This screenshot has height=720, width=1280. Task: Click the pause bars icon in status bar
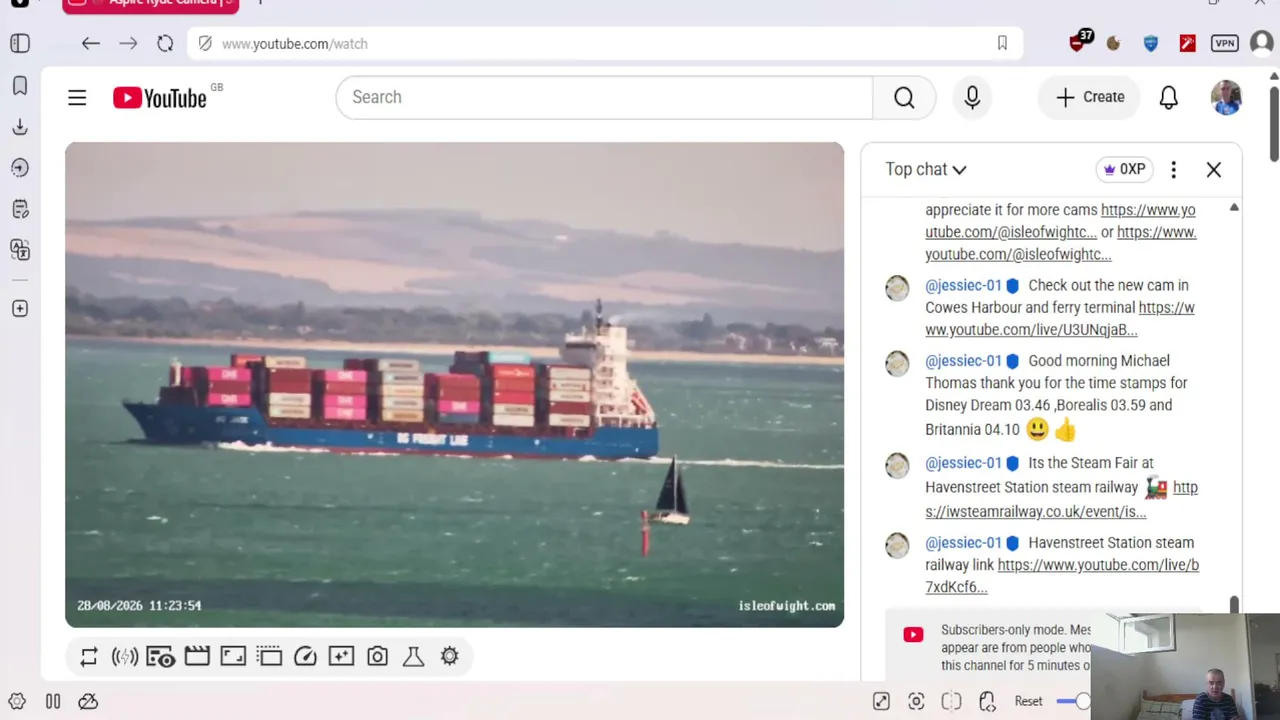[53, 701]
